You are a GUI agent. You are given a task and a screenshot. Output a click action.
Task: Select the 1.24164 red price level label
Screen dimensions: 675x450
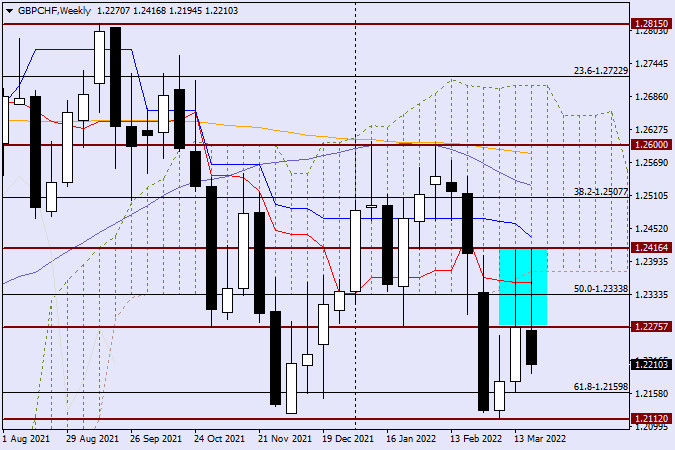tap(652, 248)
